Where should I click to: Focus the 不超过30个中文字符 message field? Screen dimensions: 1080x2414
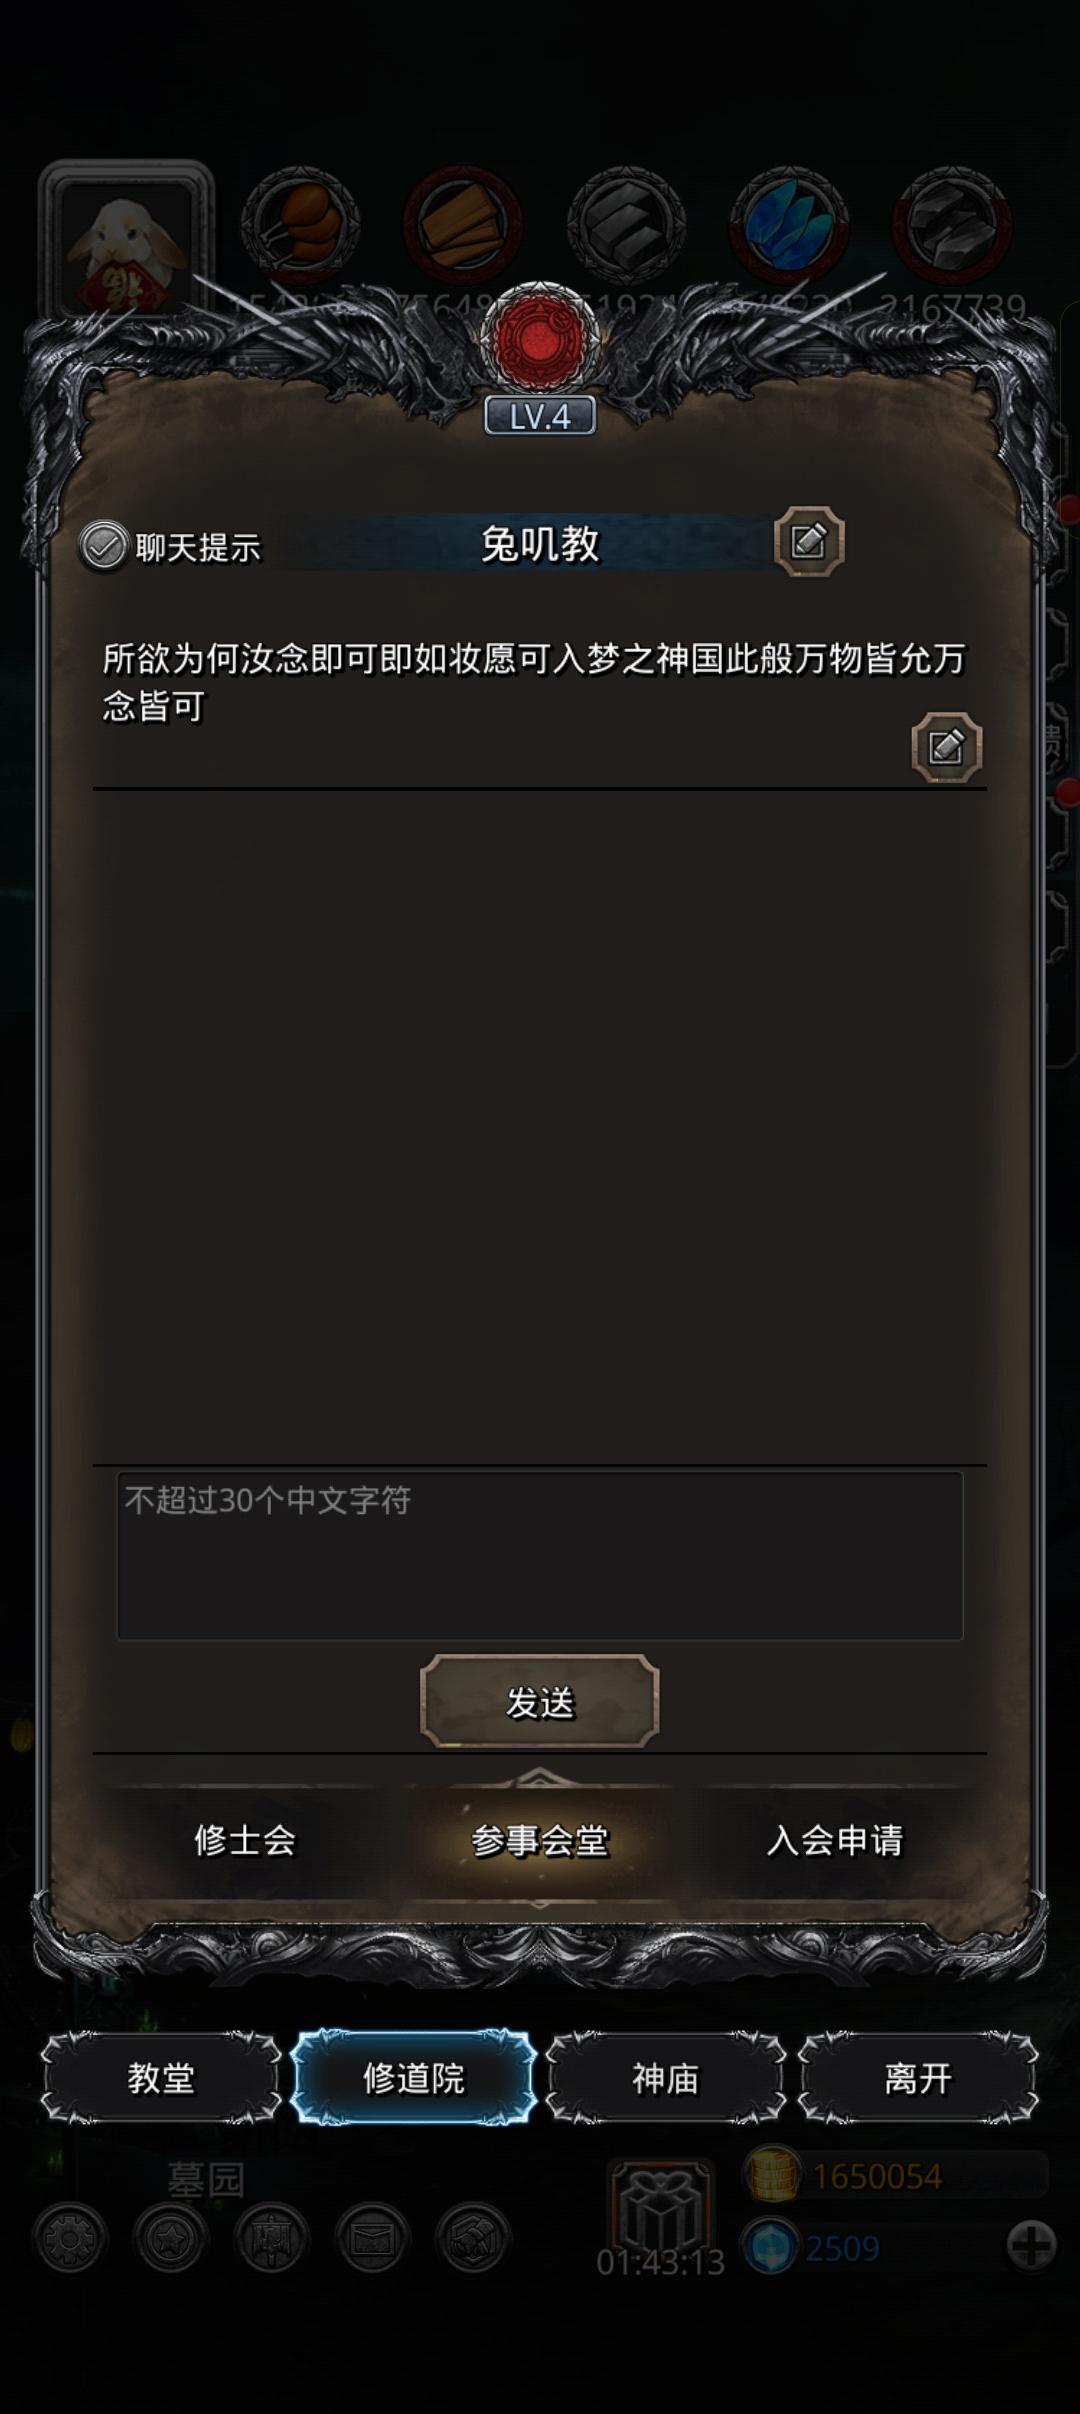540,1556
